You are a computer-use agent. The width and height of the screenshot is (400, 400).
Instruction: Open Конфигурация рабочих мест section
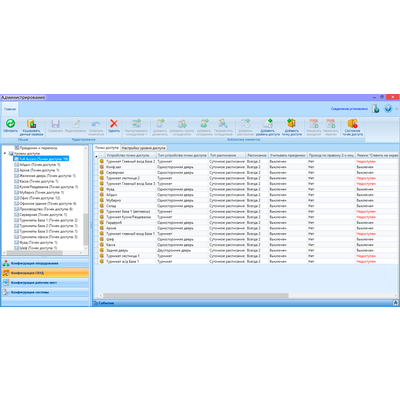45,283
